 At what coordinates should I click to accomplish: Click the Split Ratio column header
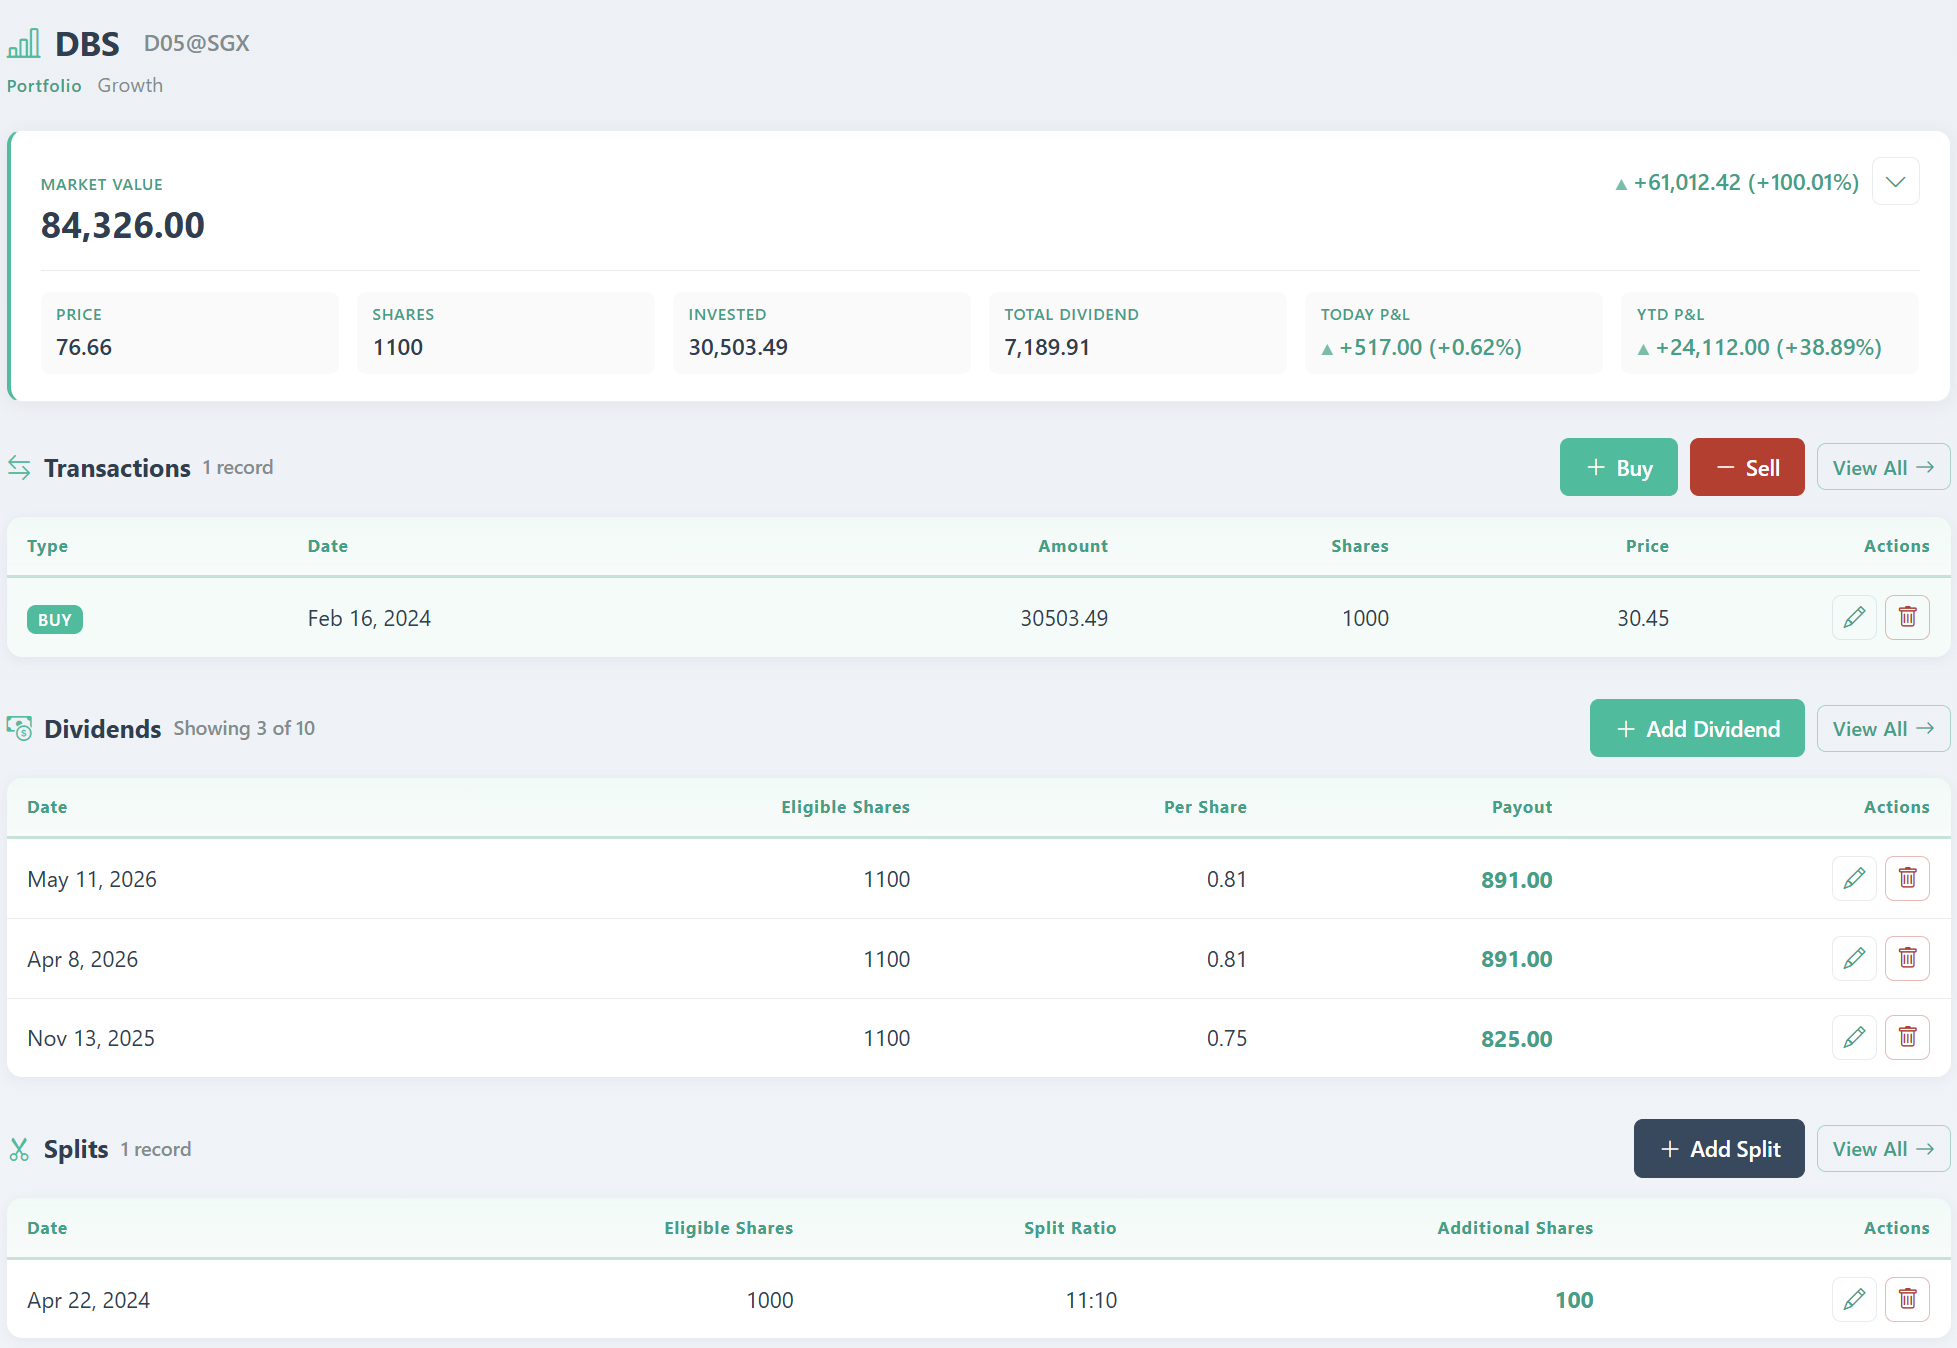(x=1070, y=1228)
